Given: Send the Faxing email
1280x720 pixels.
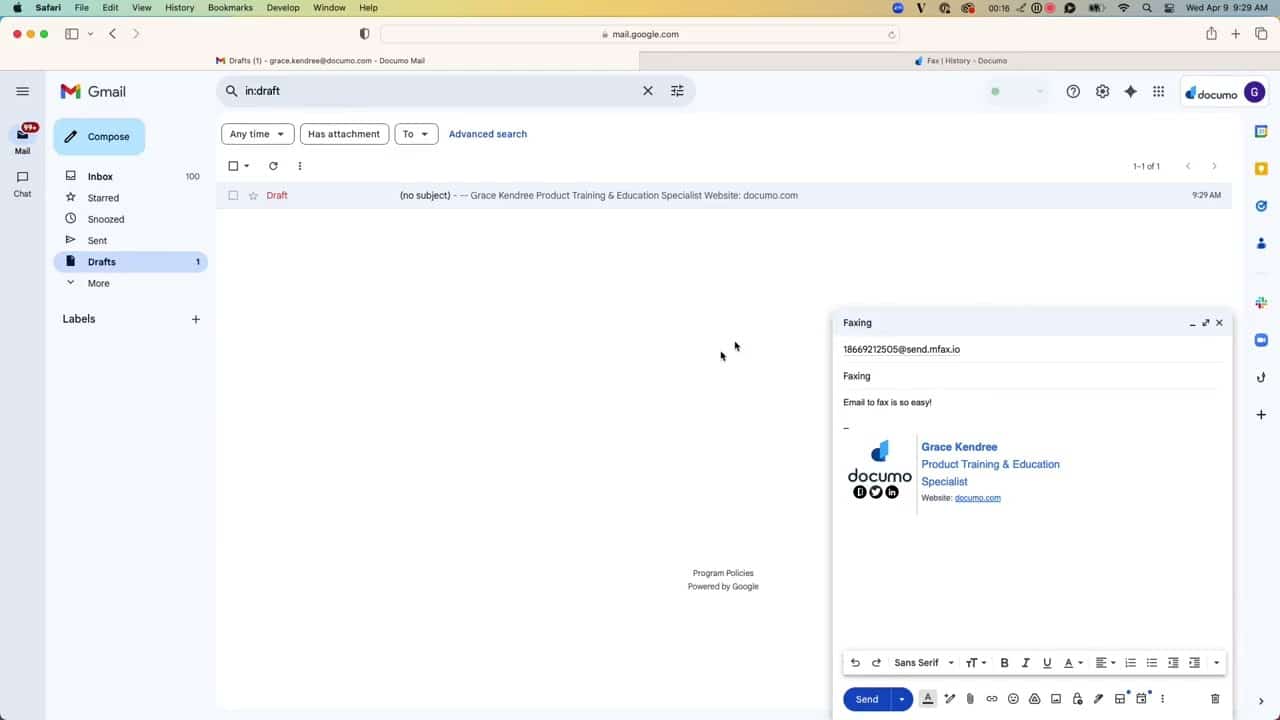Looking at the screenshot, I should [866, 699].
